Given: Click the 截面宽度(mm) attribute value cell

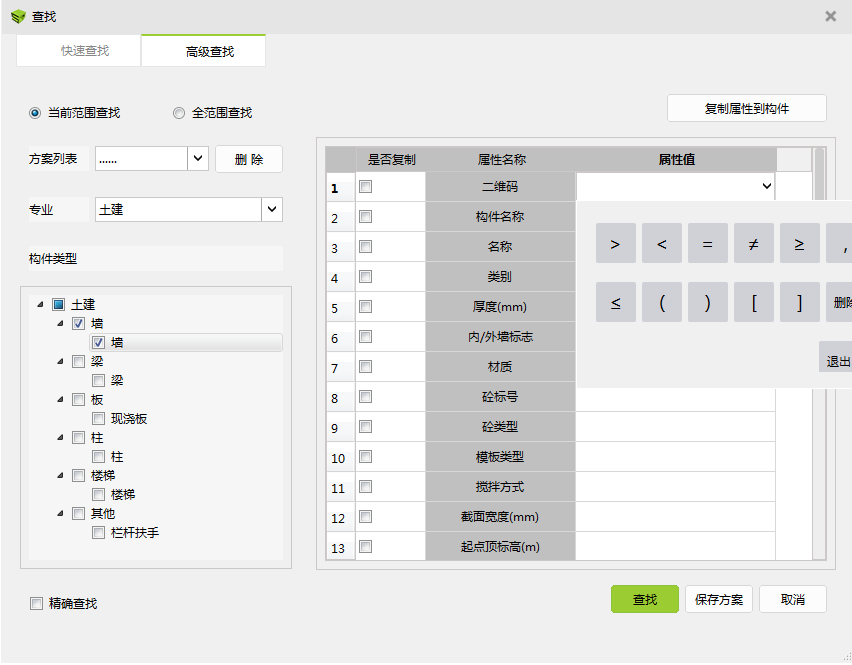Looking at the screenshot, I should [x=675, y=517].
